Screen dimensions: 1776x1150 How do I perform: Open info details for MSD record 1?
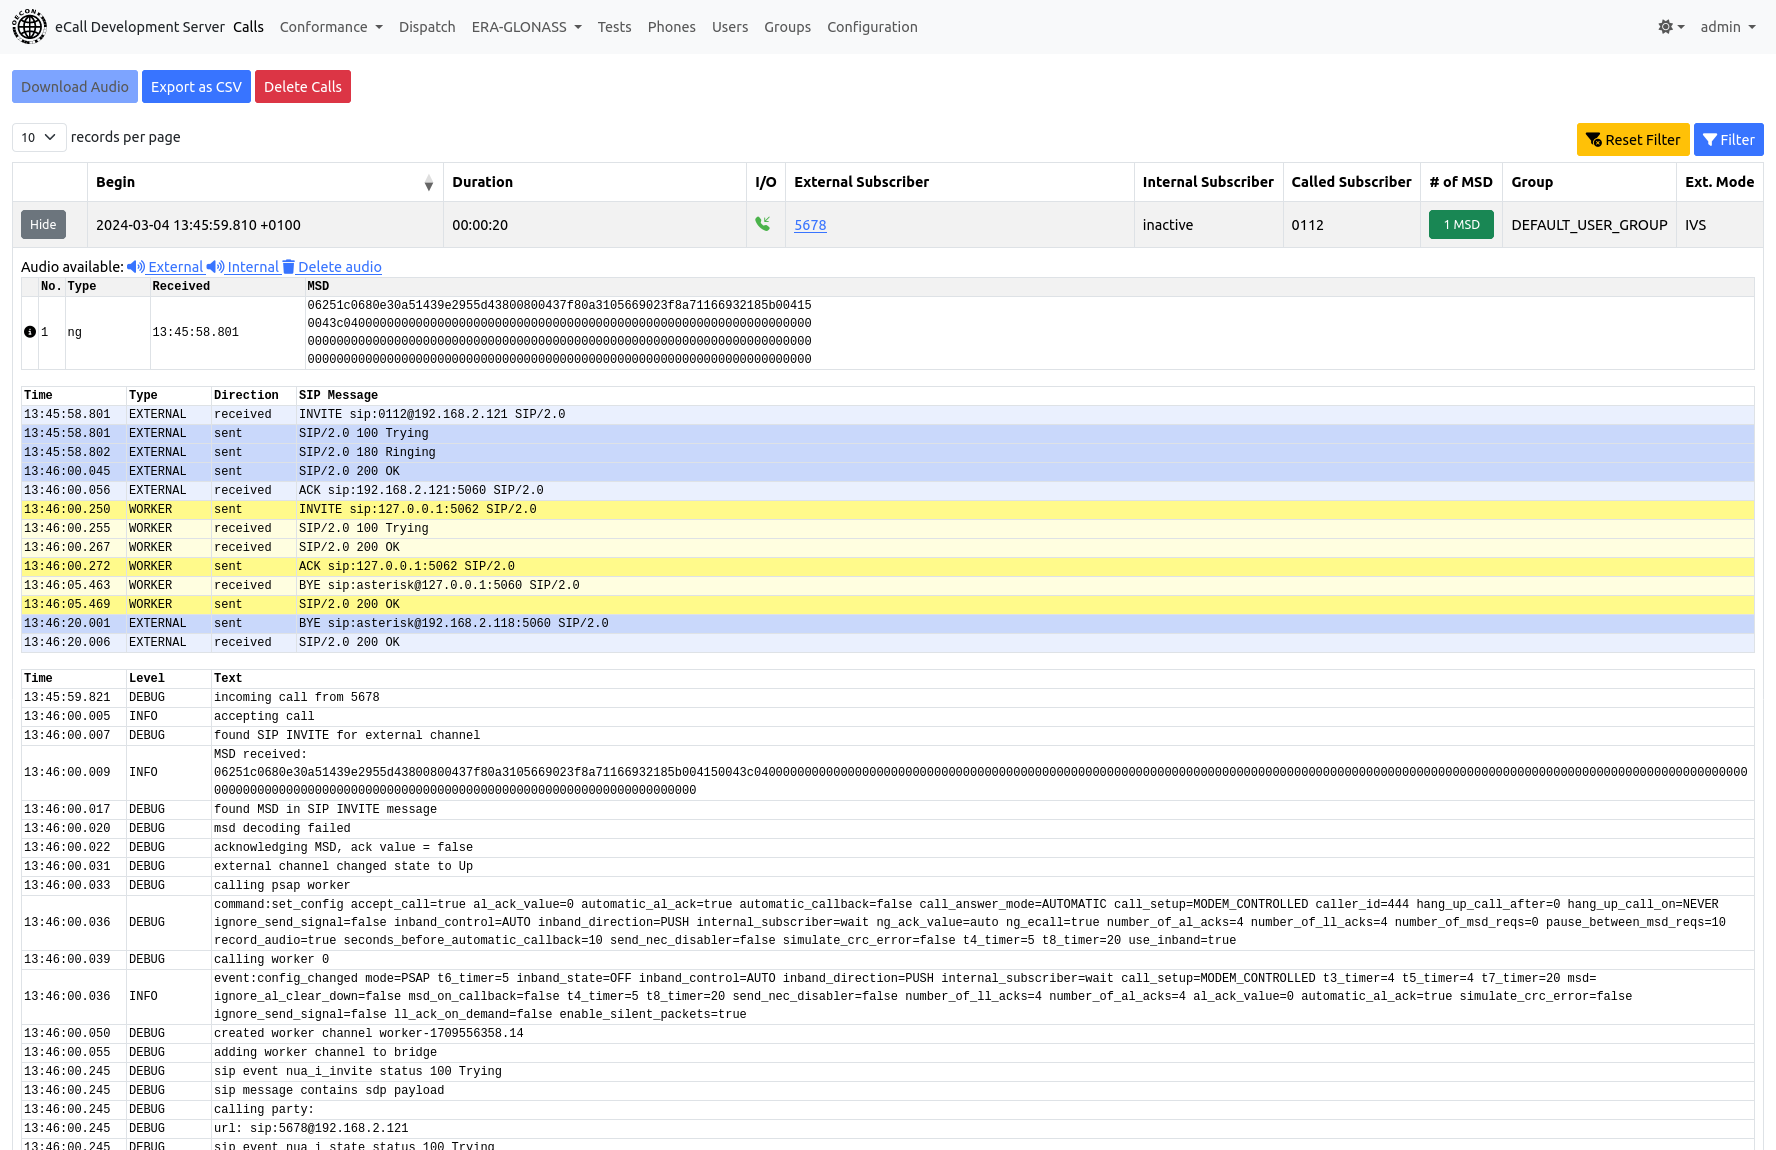click(x=30, y=331)
